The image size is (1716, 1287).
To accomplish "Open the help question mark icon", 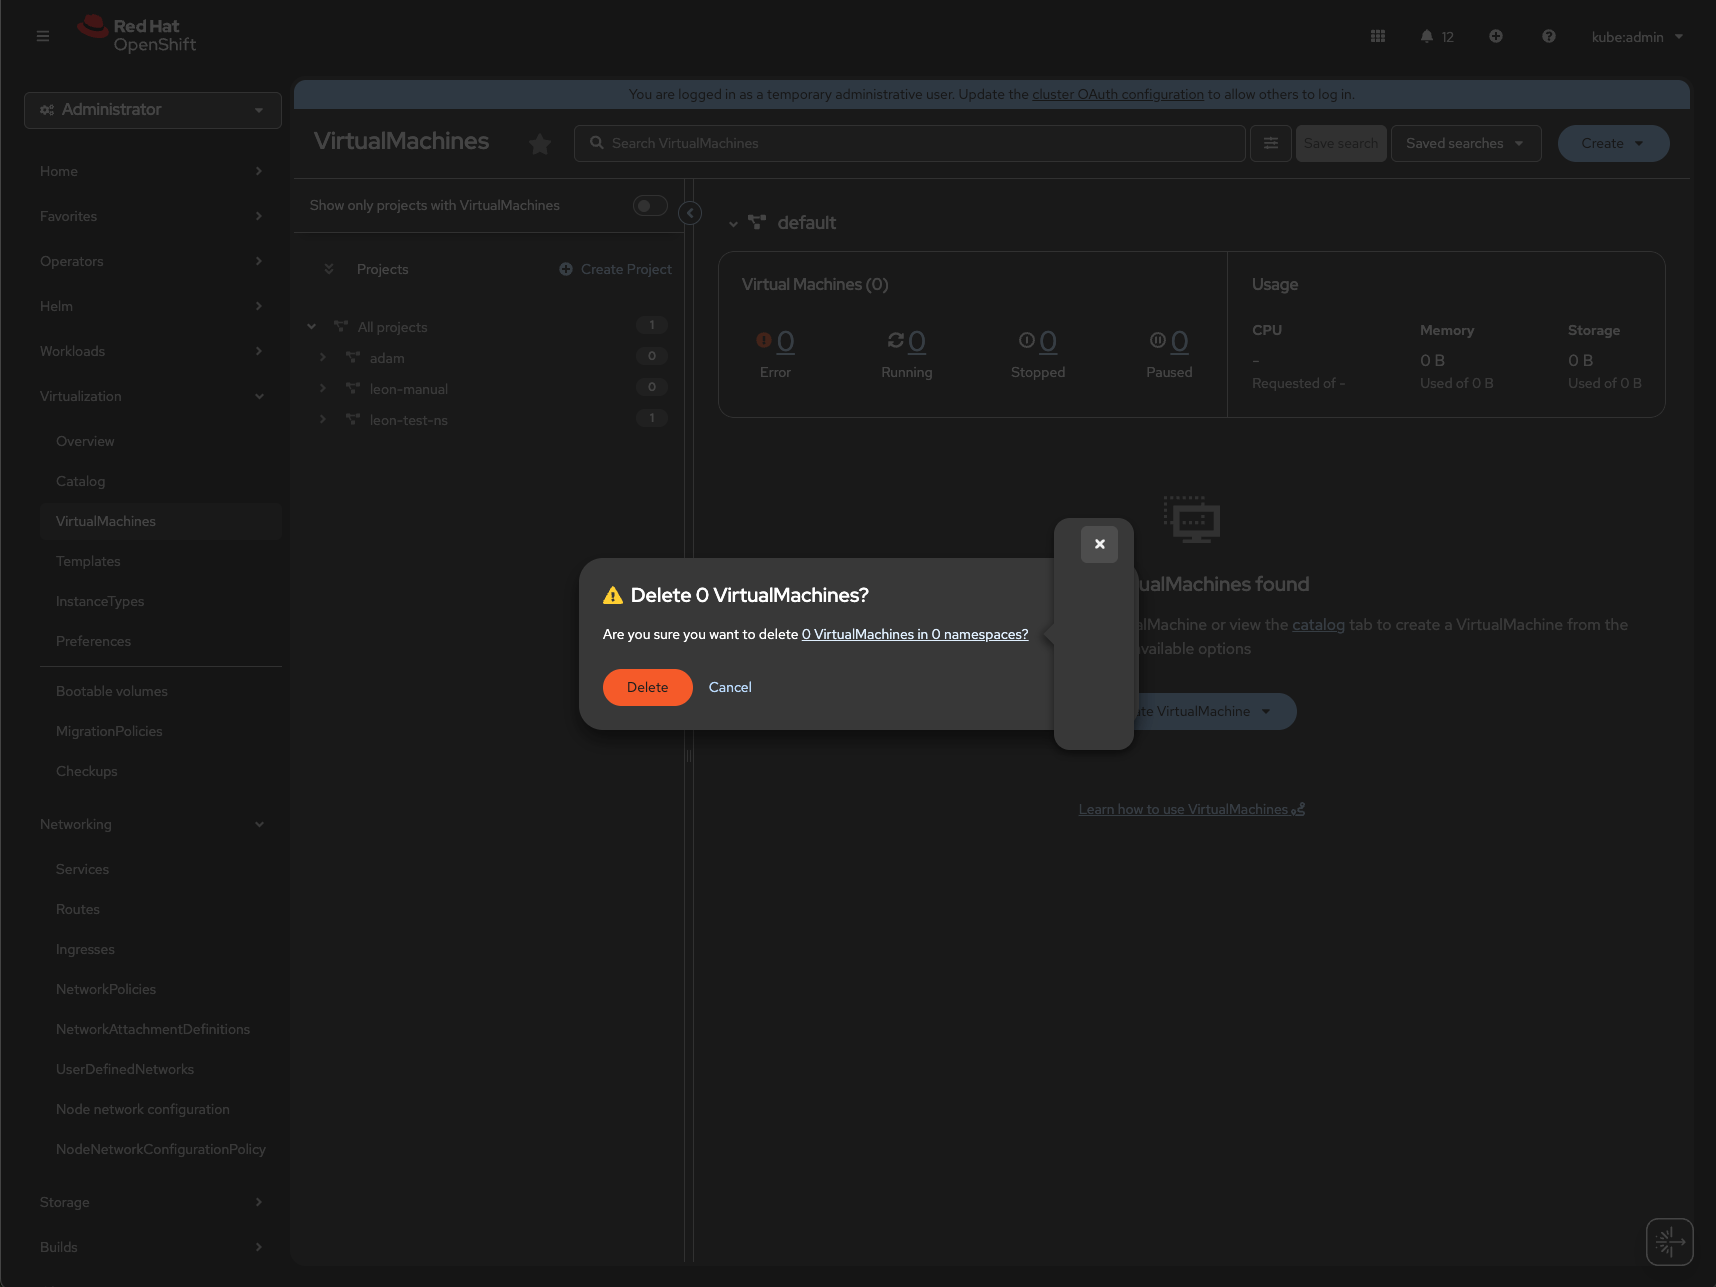I will 1548,36.
